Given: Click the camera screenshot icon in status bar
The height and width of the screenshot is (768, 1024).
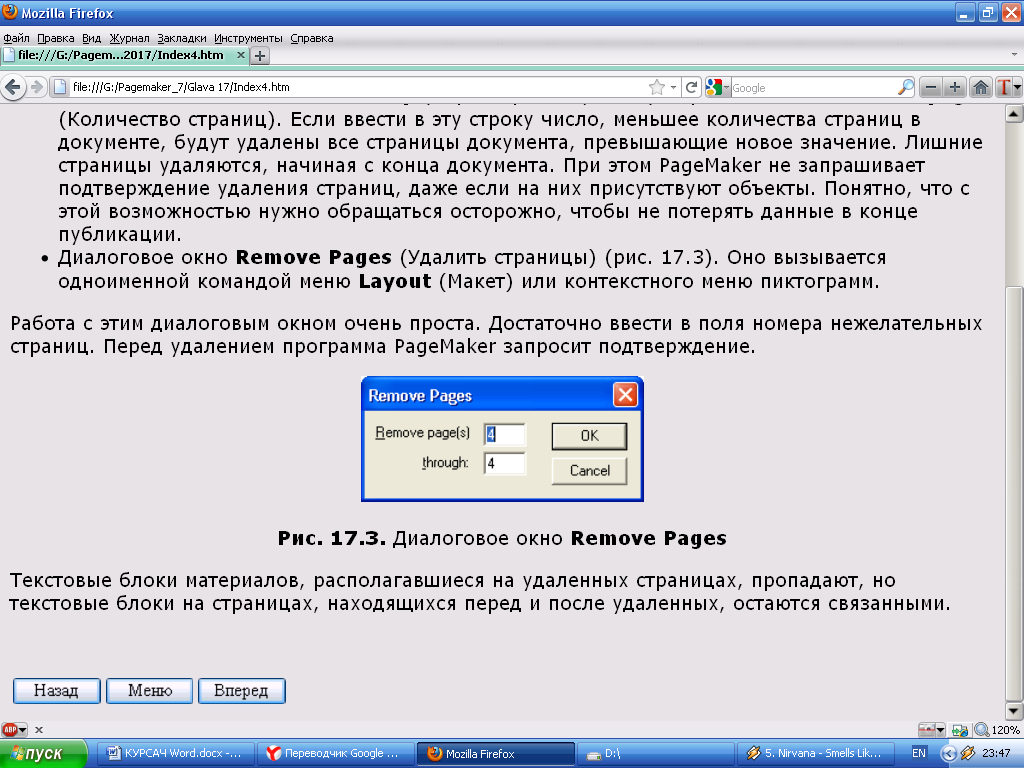Looking at the screenshot, I should click(927, 729).
